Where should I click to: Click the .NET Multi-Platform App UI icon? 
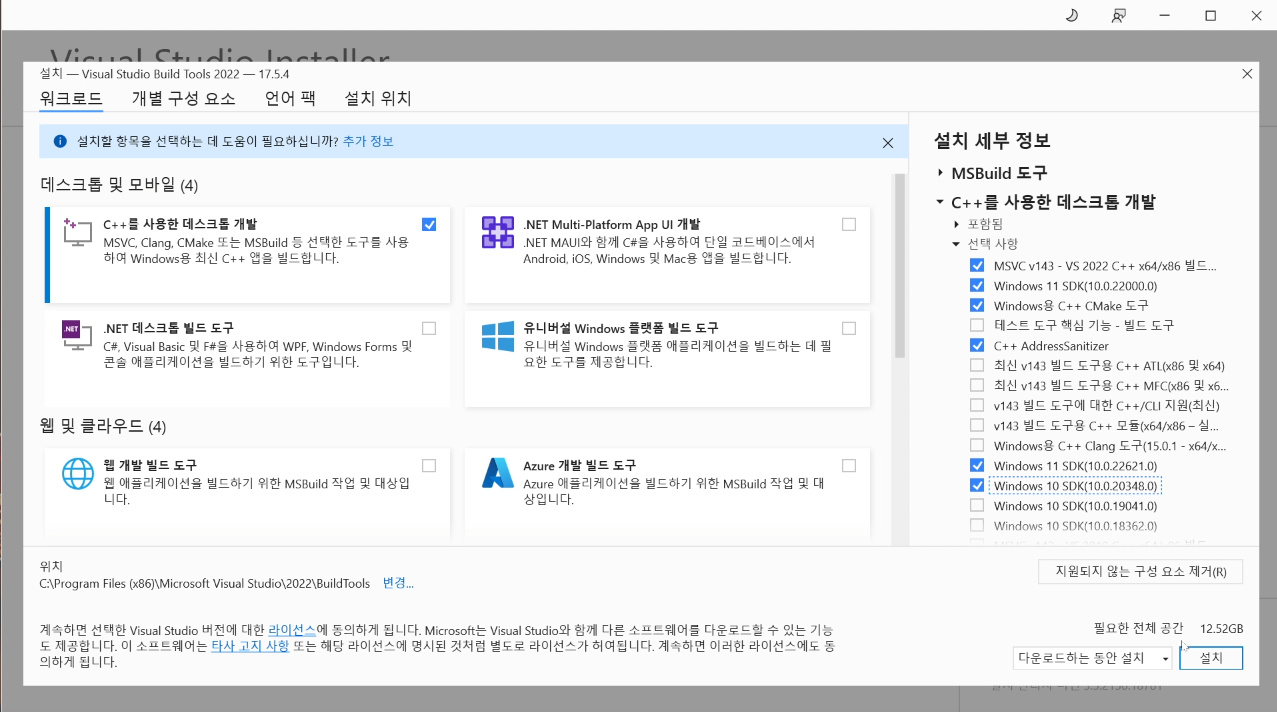click(x=497, y=232)
